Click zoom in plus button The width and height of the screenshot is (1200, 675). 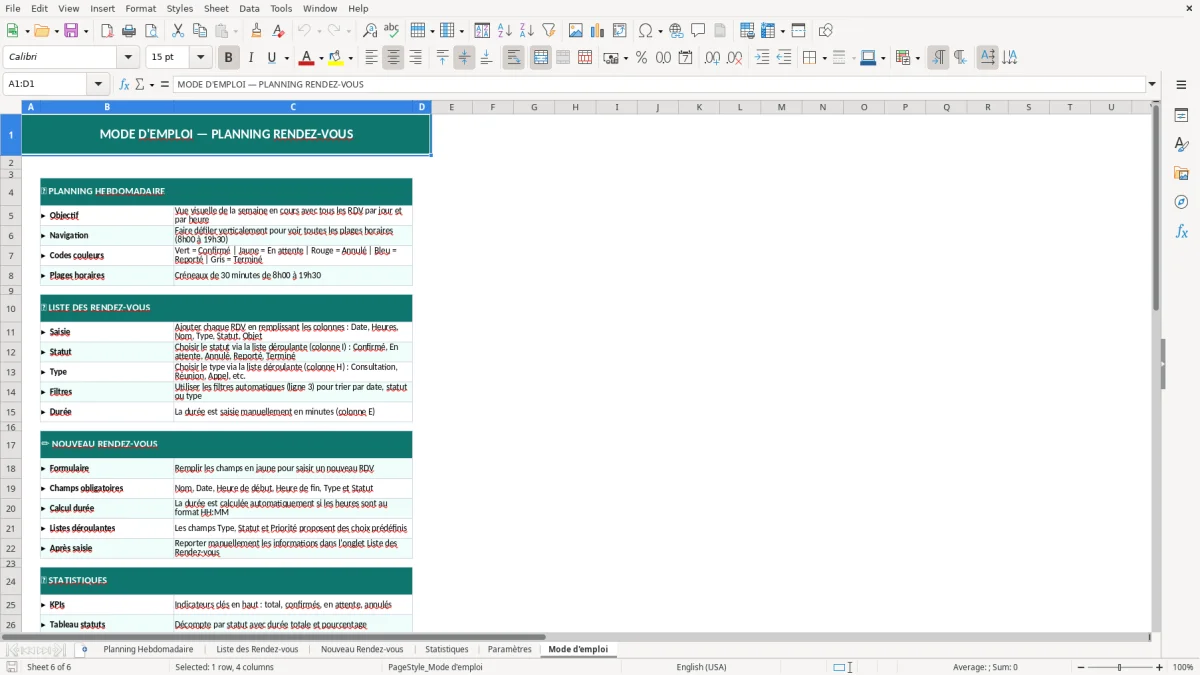(1159, 667)
